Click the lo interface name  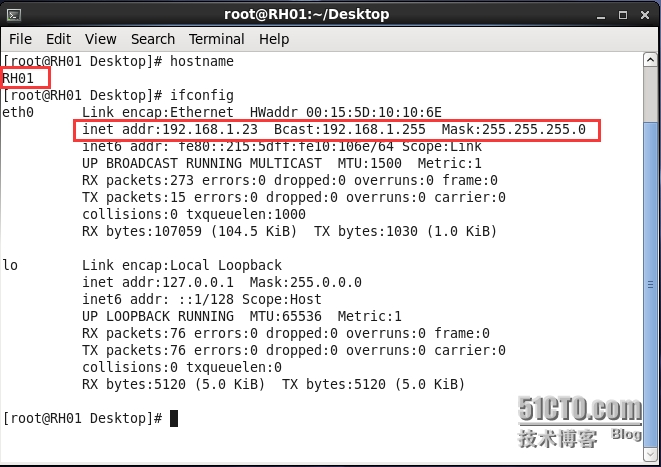point(10,265)
